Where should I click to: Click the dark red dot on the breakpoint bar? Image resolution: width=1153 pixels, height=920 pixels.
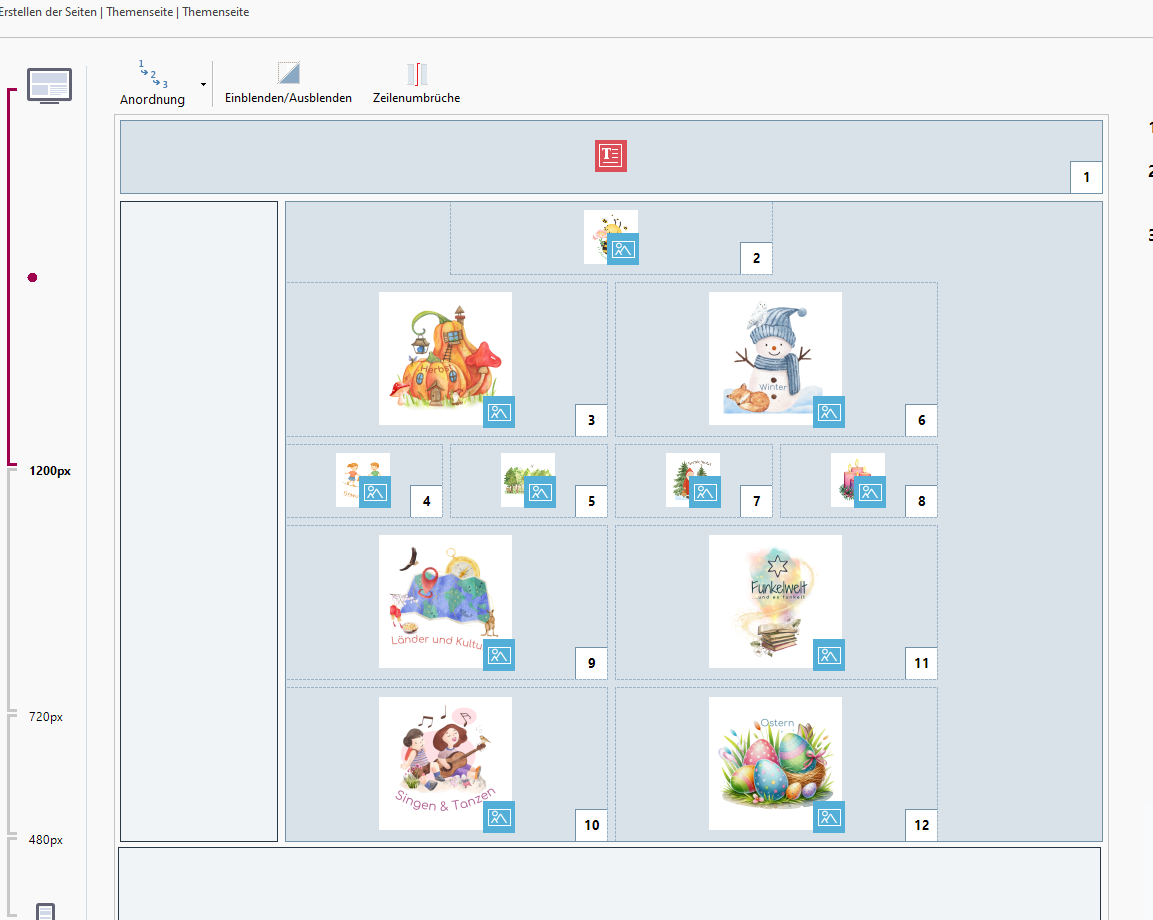point(32,278)
